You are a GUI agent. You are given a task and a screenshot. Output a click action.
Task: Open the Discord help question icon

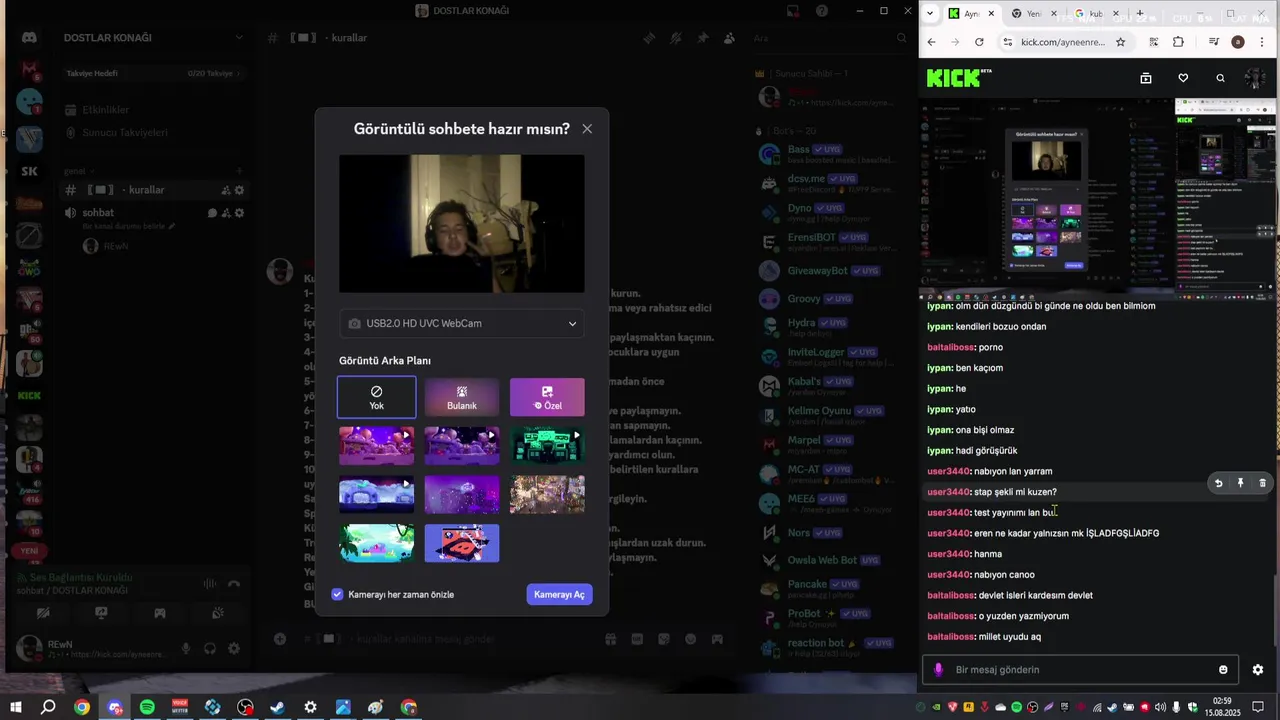pyautogui.click(x=822, y=11)
